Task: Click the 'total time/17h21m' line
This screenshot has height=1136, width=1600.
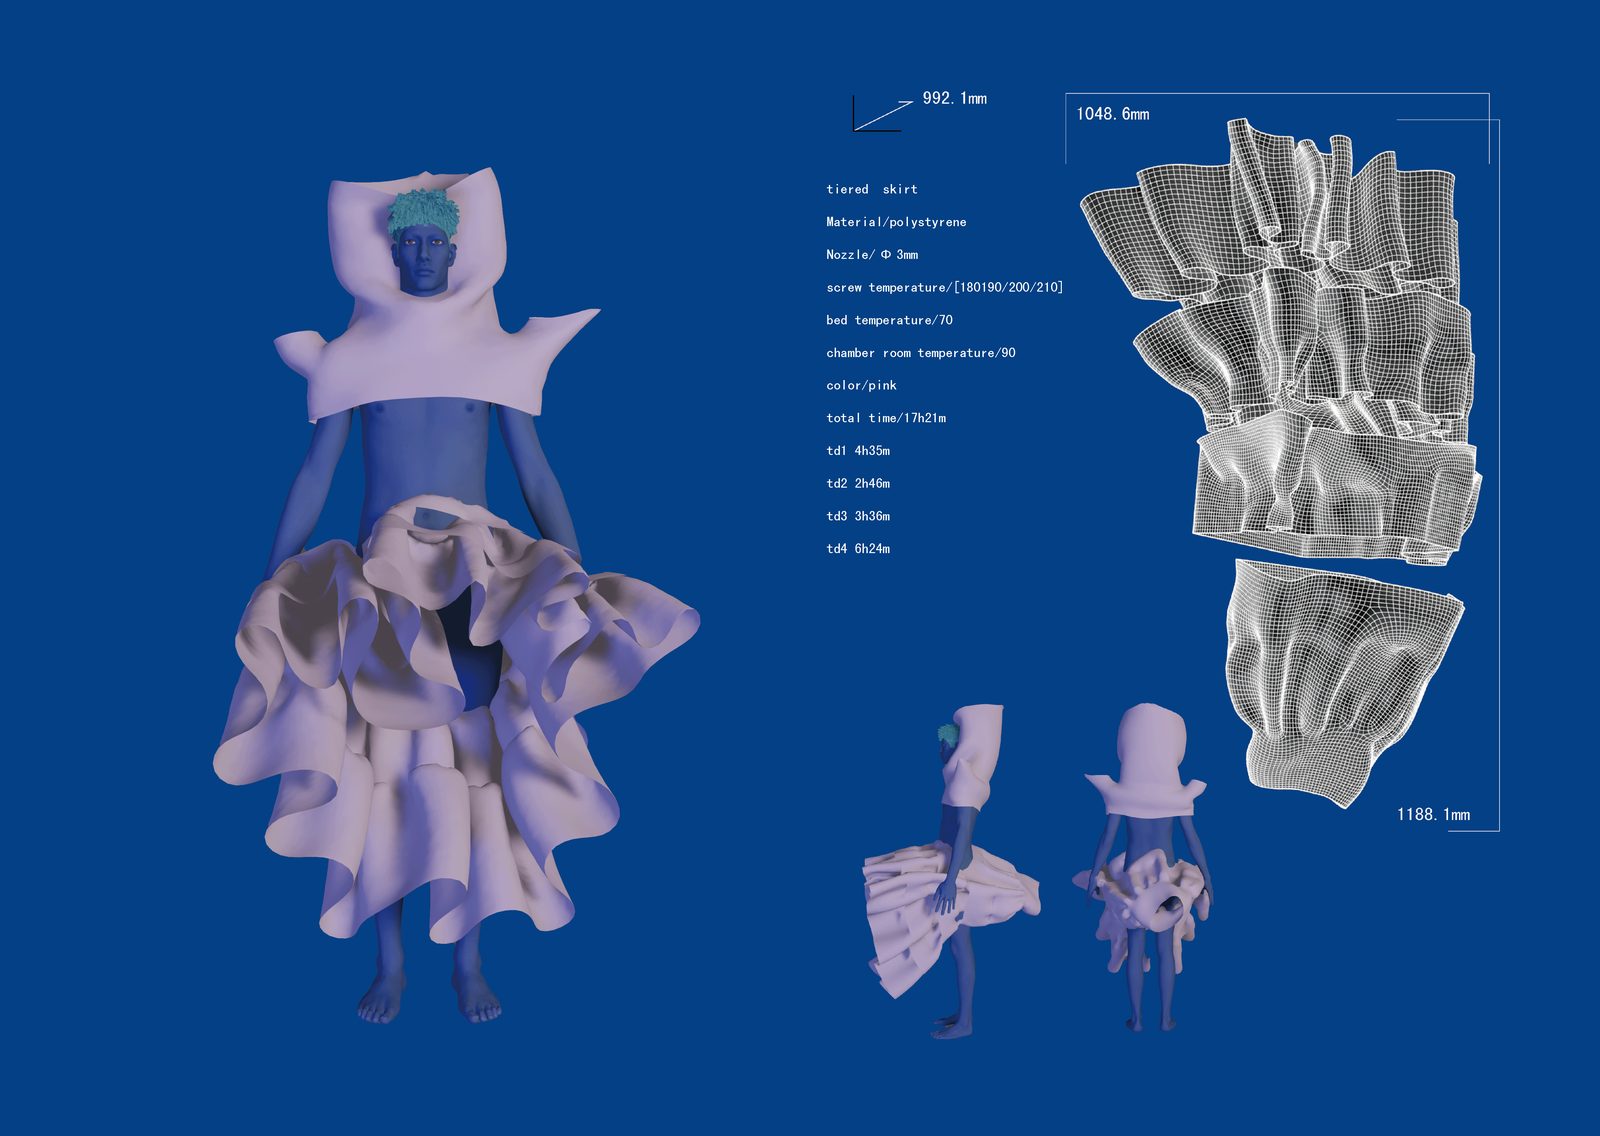Action: coord(886,418)
